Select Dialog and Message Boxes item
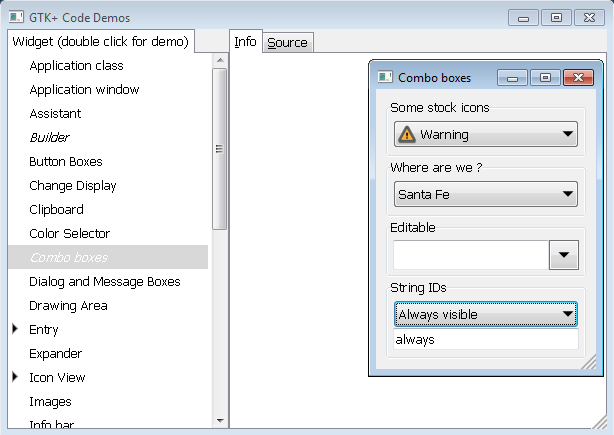Screen dimensions: 614x435 pos(104,281)
